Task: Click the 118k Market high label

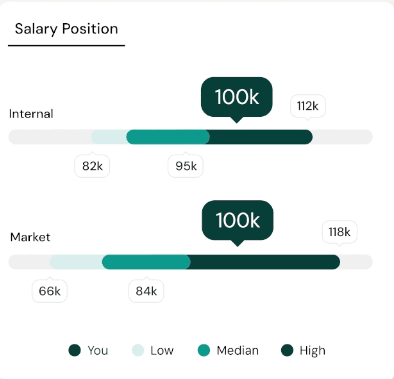Action: tap(339, 232)
